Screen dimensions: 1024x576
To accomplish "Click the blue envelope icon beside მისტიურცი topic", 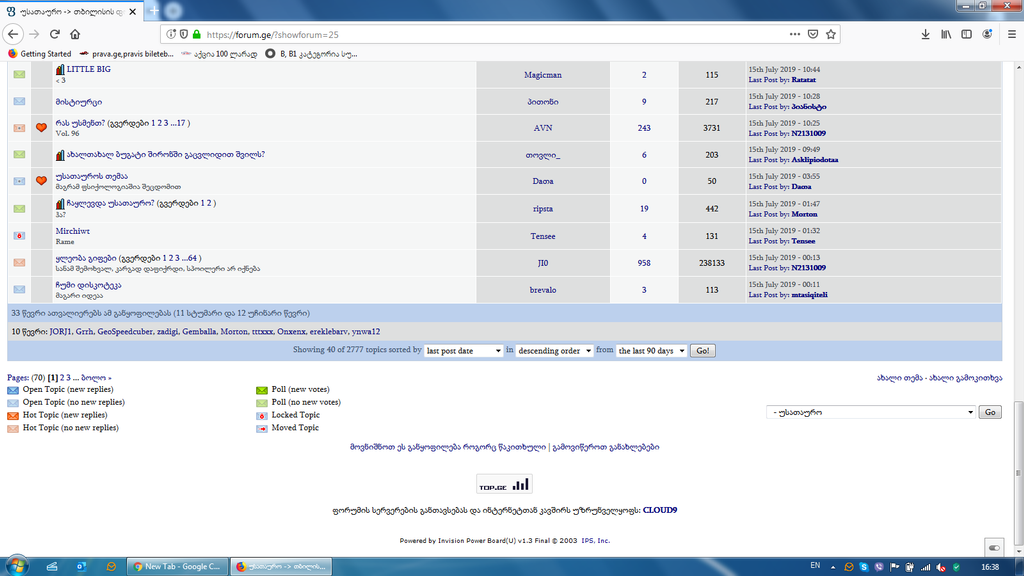I will [x=22, y=100].
